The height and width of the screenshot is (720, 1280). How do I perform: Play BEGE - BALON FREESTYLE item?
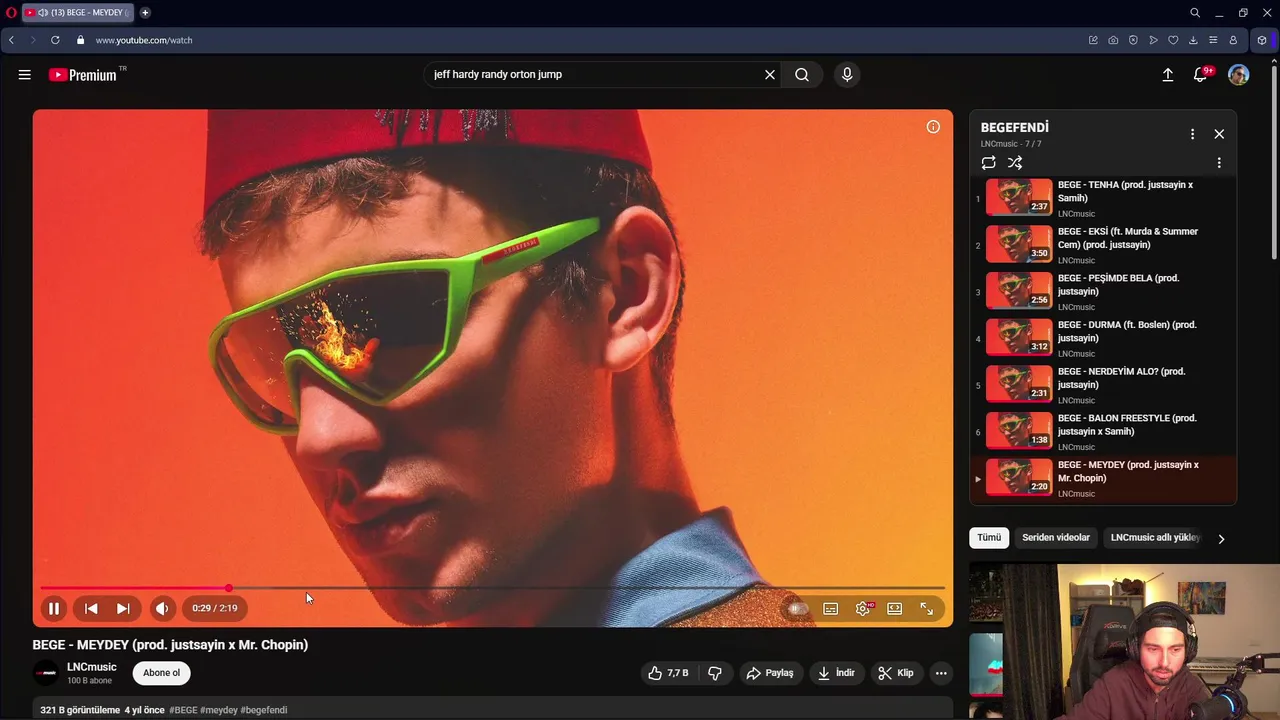pyautogui.click(x=1103, y=432)
